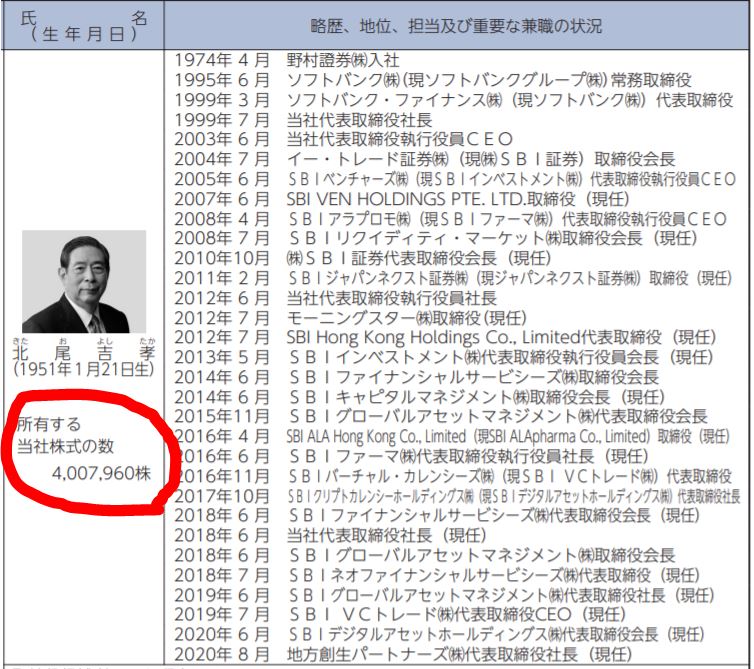Click the ㈱SBI証券代表取締役会長 entry
754x669 pixels.
pos(418,259)
